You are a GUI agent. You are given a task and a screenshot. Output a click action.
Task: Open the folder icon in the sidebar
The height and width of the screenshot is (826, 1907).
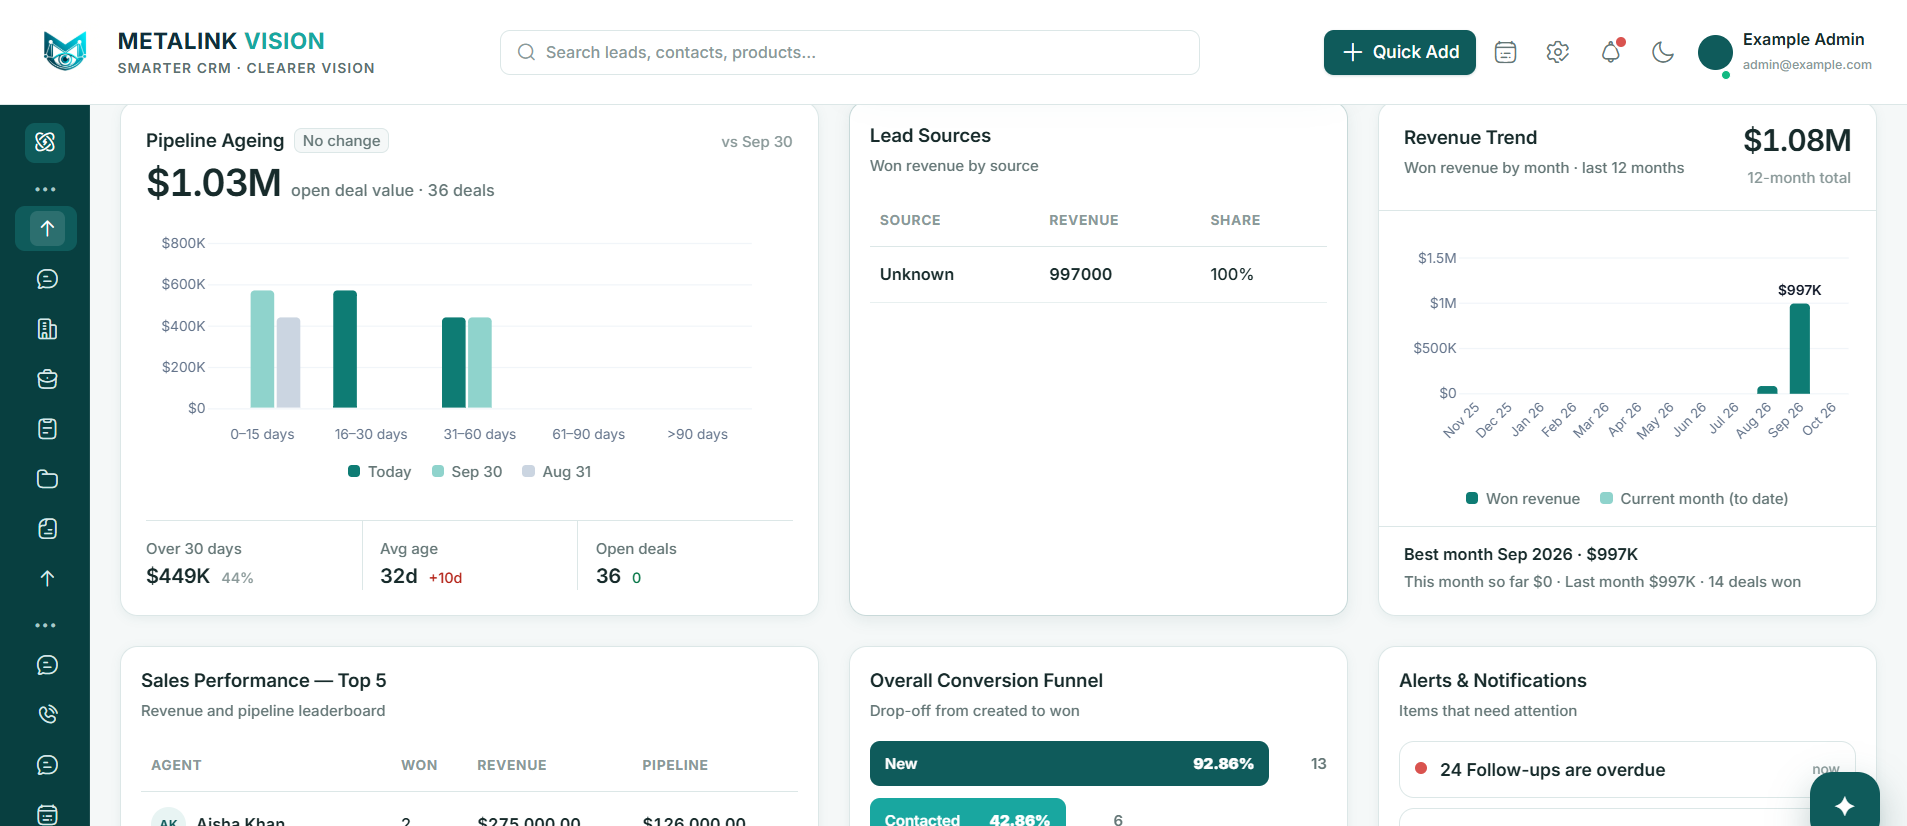coord(47,479)
